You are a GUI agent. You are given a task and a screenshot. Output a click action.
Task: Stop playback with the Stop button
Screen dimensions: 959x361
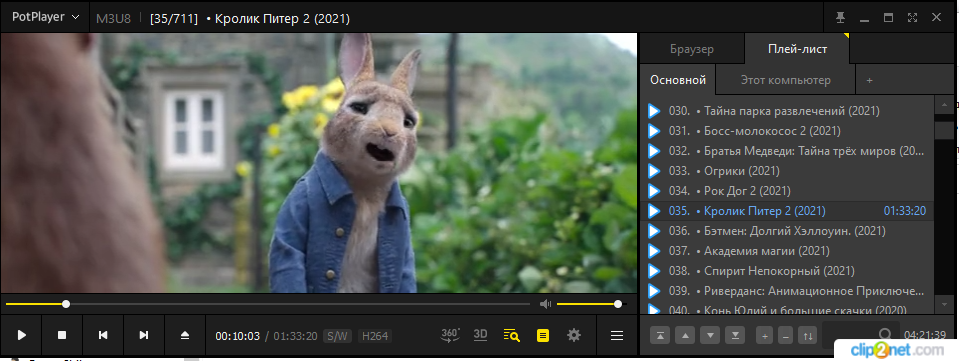click(x=62, y=335)
